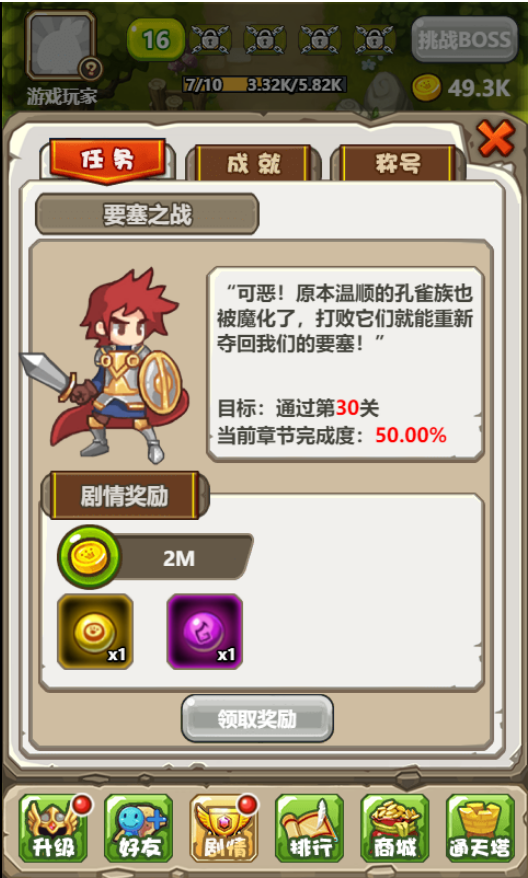The image size is (528, 878).
Task: Click the 领取奖励 claim reward button
Action: pos(258,719)
